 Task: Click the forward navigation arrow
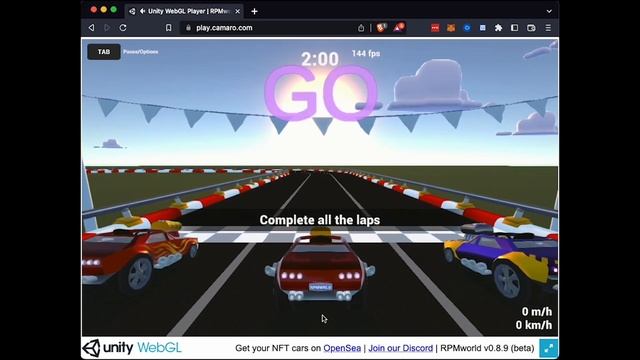[x=107, y=28]
